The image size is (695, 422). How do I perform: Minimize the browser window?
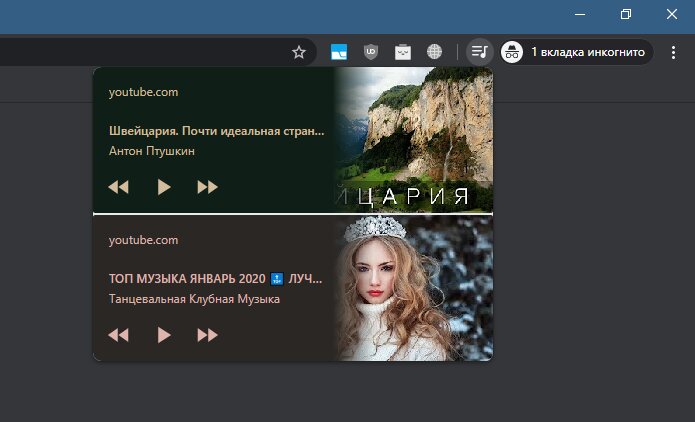pyautogui.click(x=580, y=14)
